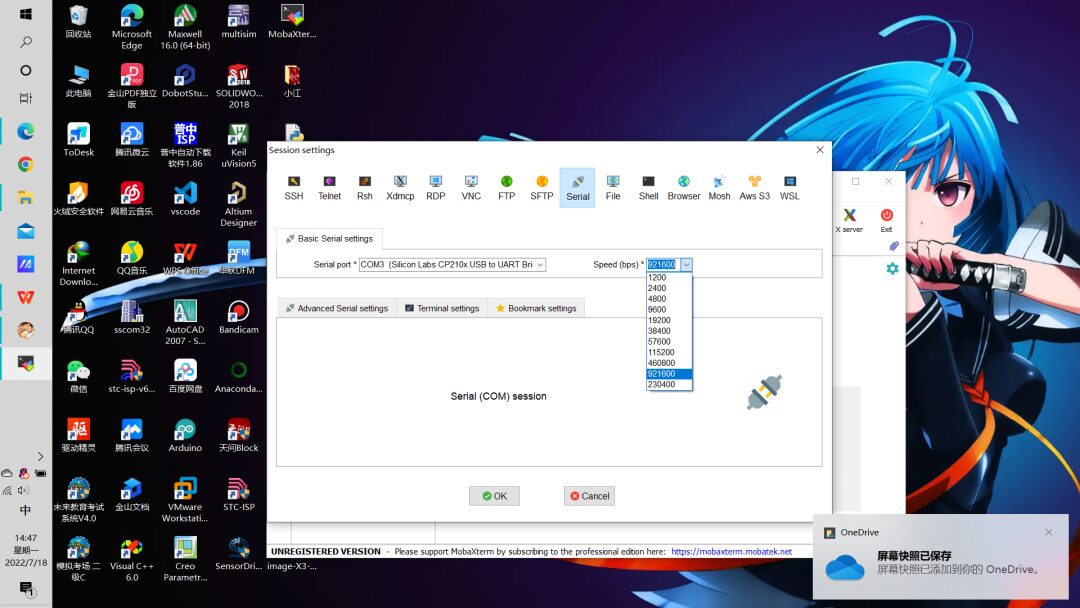Choose the Telnet session icon
The height and width of the screenshot is (608, 1080).
click(329, 187)
